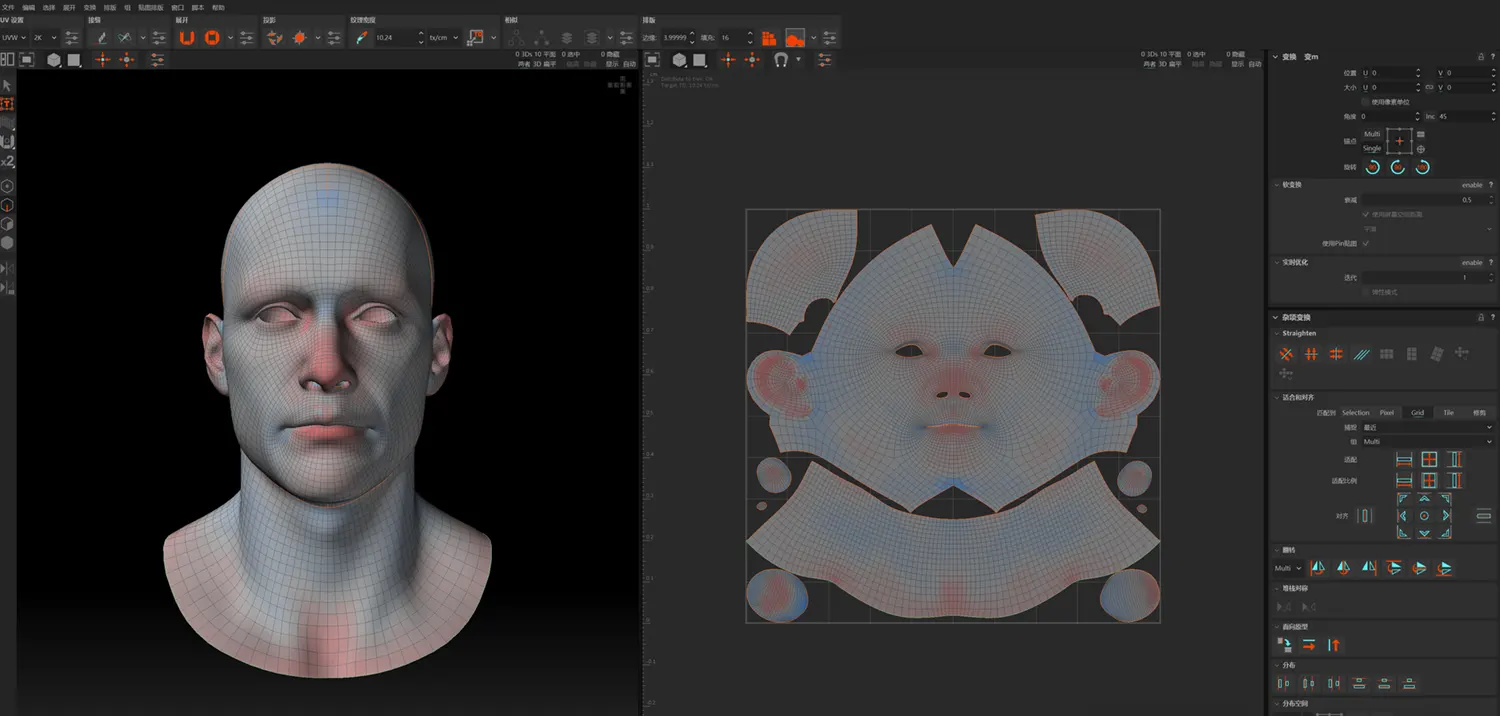The width and height of the screenshot is (1500, 716).
Task: Toggle the lock icon in transform panel header
Action: pyautogui.click(x=1480, y=57)
